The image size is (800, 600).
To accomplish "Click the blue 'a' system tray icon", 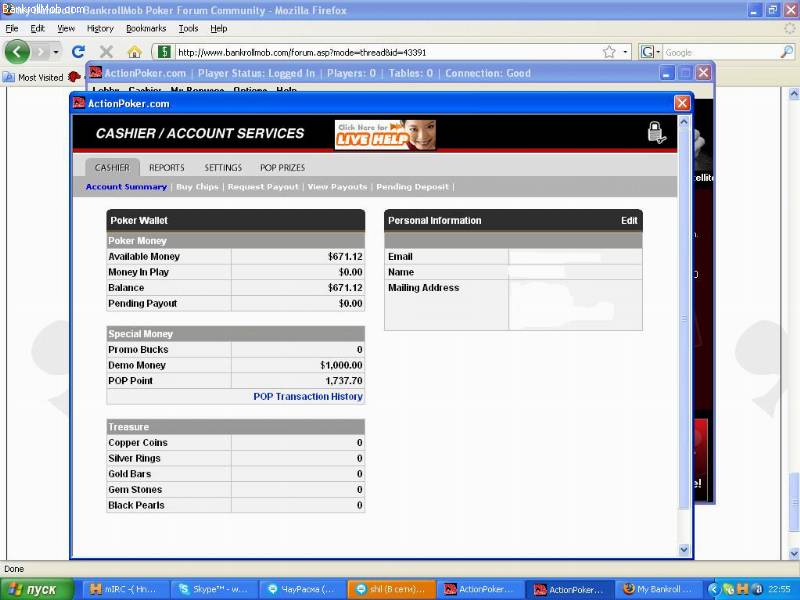I will (757, 590).
